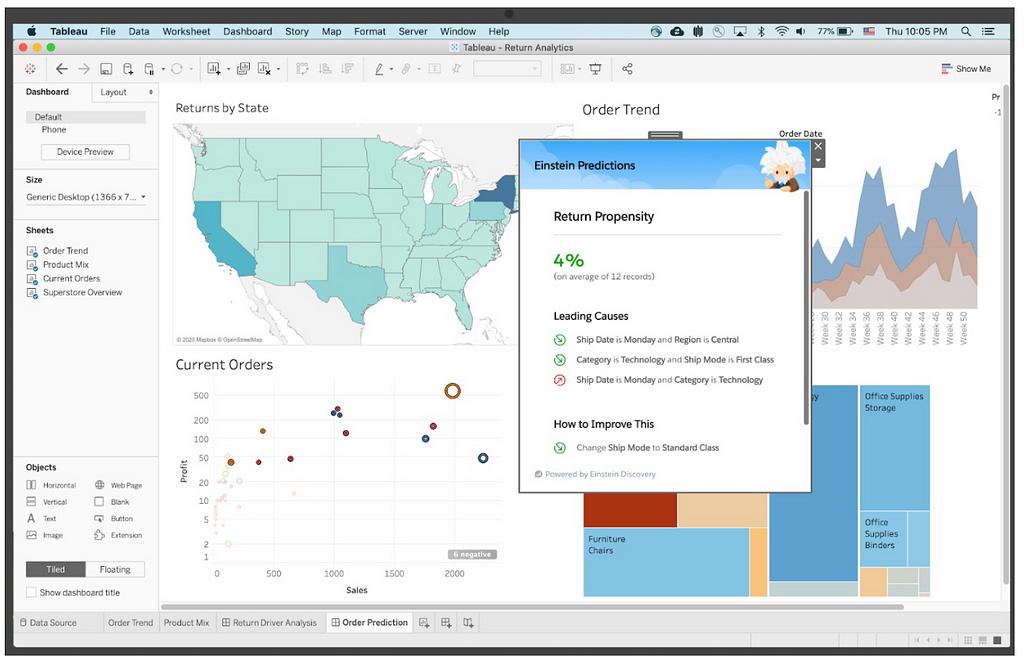1024x663 pixels.
Task: Switch to Return Driver Analysis tab
Action: 268,623
